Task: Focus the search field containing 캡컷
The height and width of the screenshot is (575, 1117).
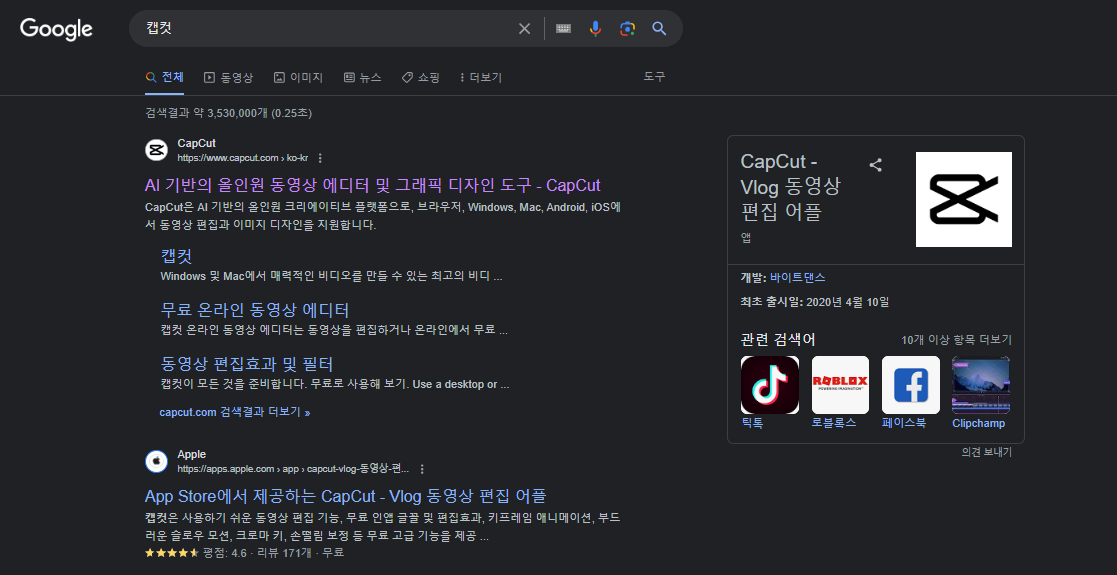Action: tap(328, 29)
